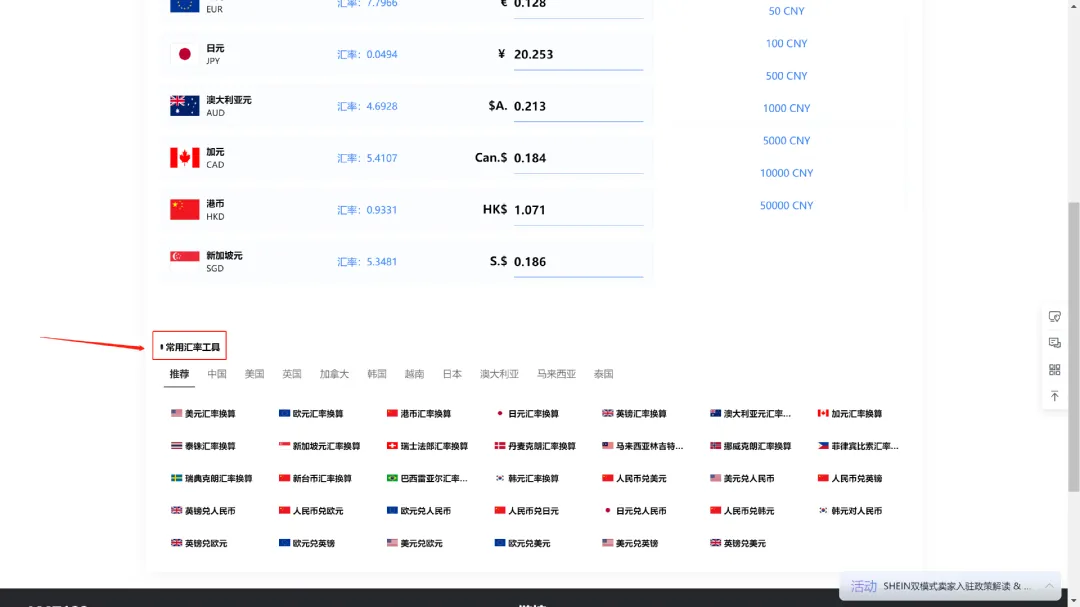Open the 人民币兑日元 link
1080x607 pixels.
pos(527,511)
